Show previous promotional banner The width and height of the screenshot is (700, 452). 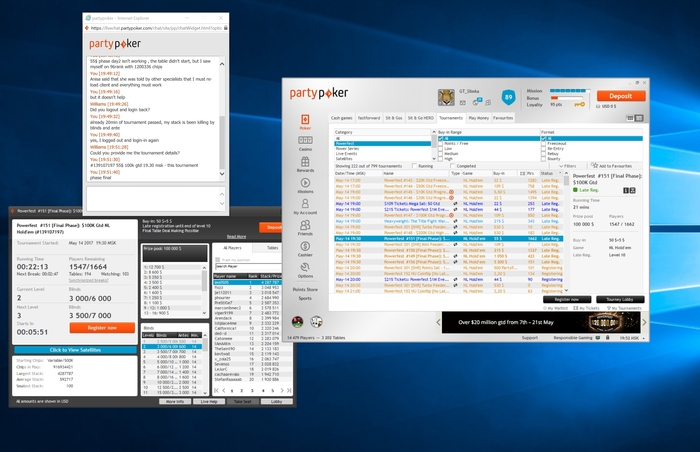tap(438, 322)
